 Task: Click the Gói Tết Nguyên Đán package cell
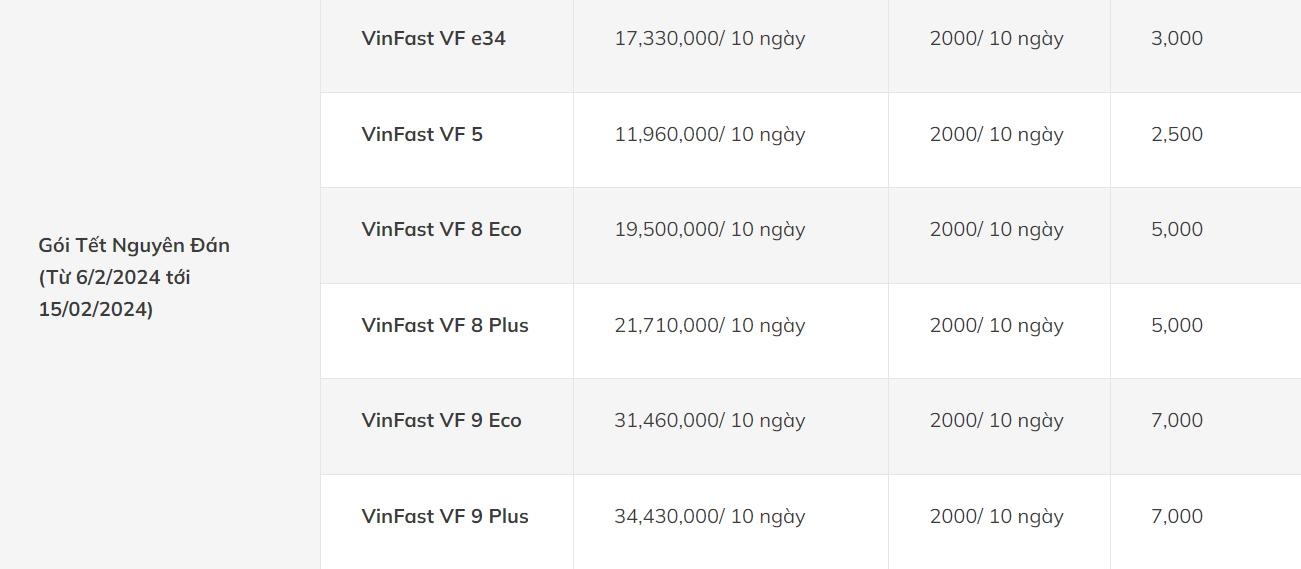(134, 277)
